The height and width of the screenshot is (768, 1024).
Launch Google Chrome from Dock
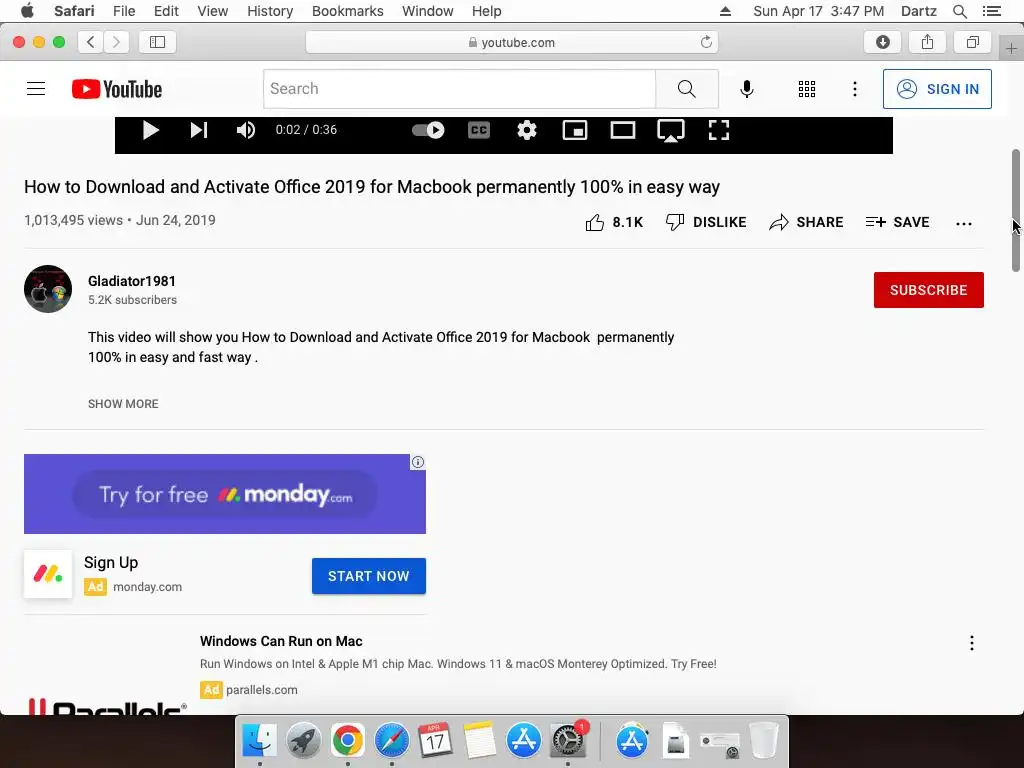[x=347, y=741]
